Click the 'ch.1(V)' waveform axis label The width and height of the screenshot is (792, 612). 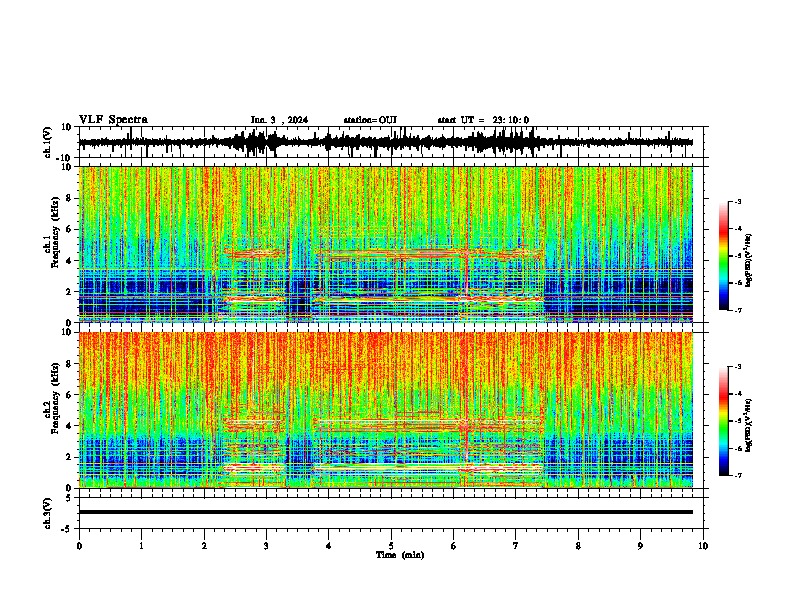click(x=48, y=142)
